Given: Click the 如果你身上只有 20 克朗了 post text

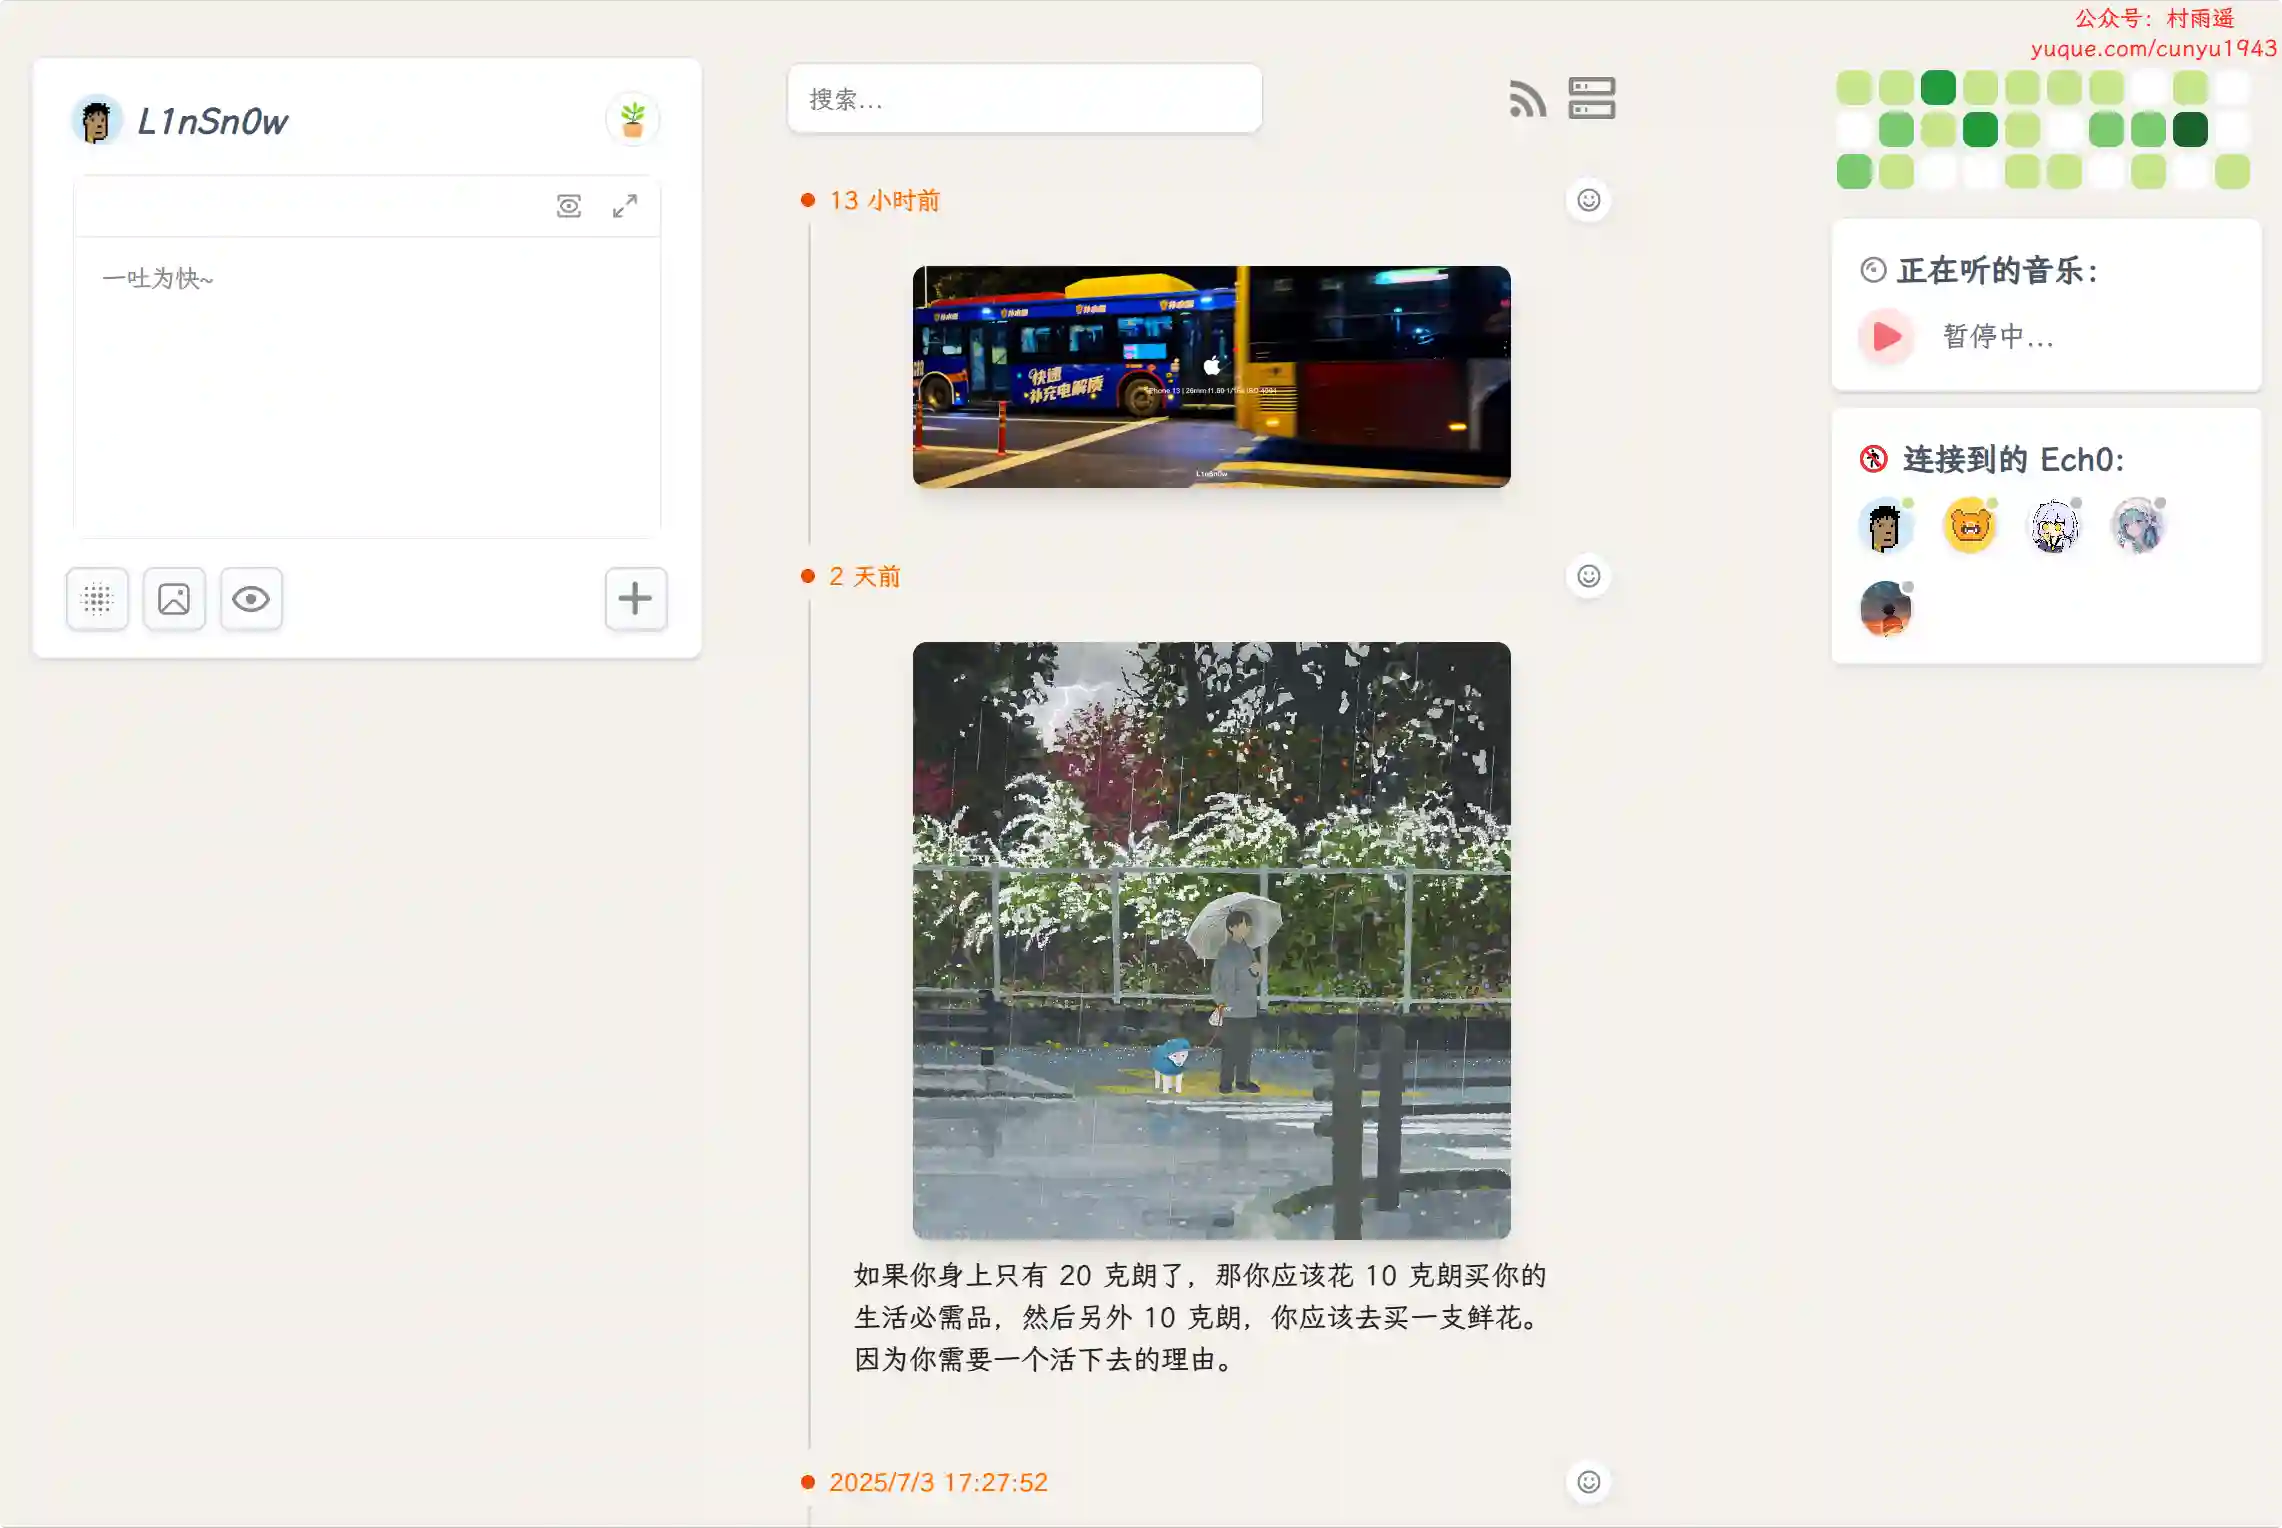Looking at the screenshot, I should pyautogui.click(x=1200, y=1317).
